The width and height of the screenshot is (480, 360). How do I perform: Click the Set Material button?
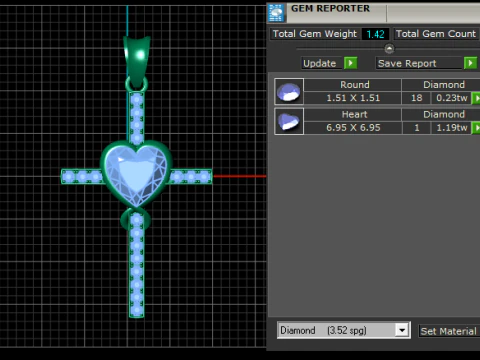click(449, 331)
